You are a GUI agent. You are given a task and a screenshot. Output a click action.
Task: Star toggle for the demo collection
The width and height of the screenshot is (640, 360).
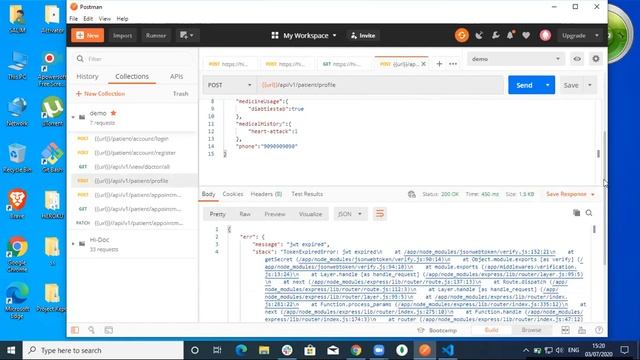113,113
